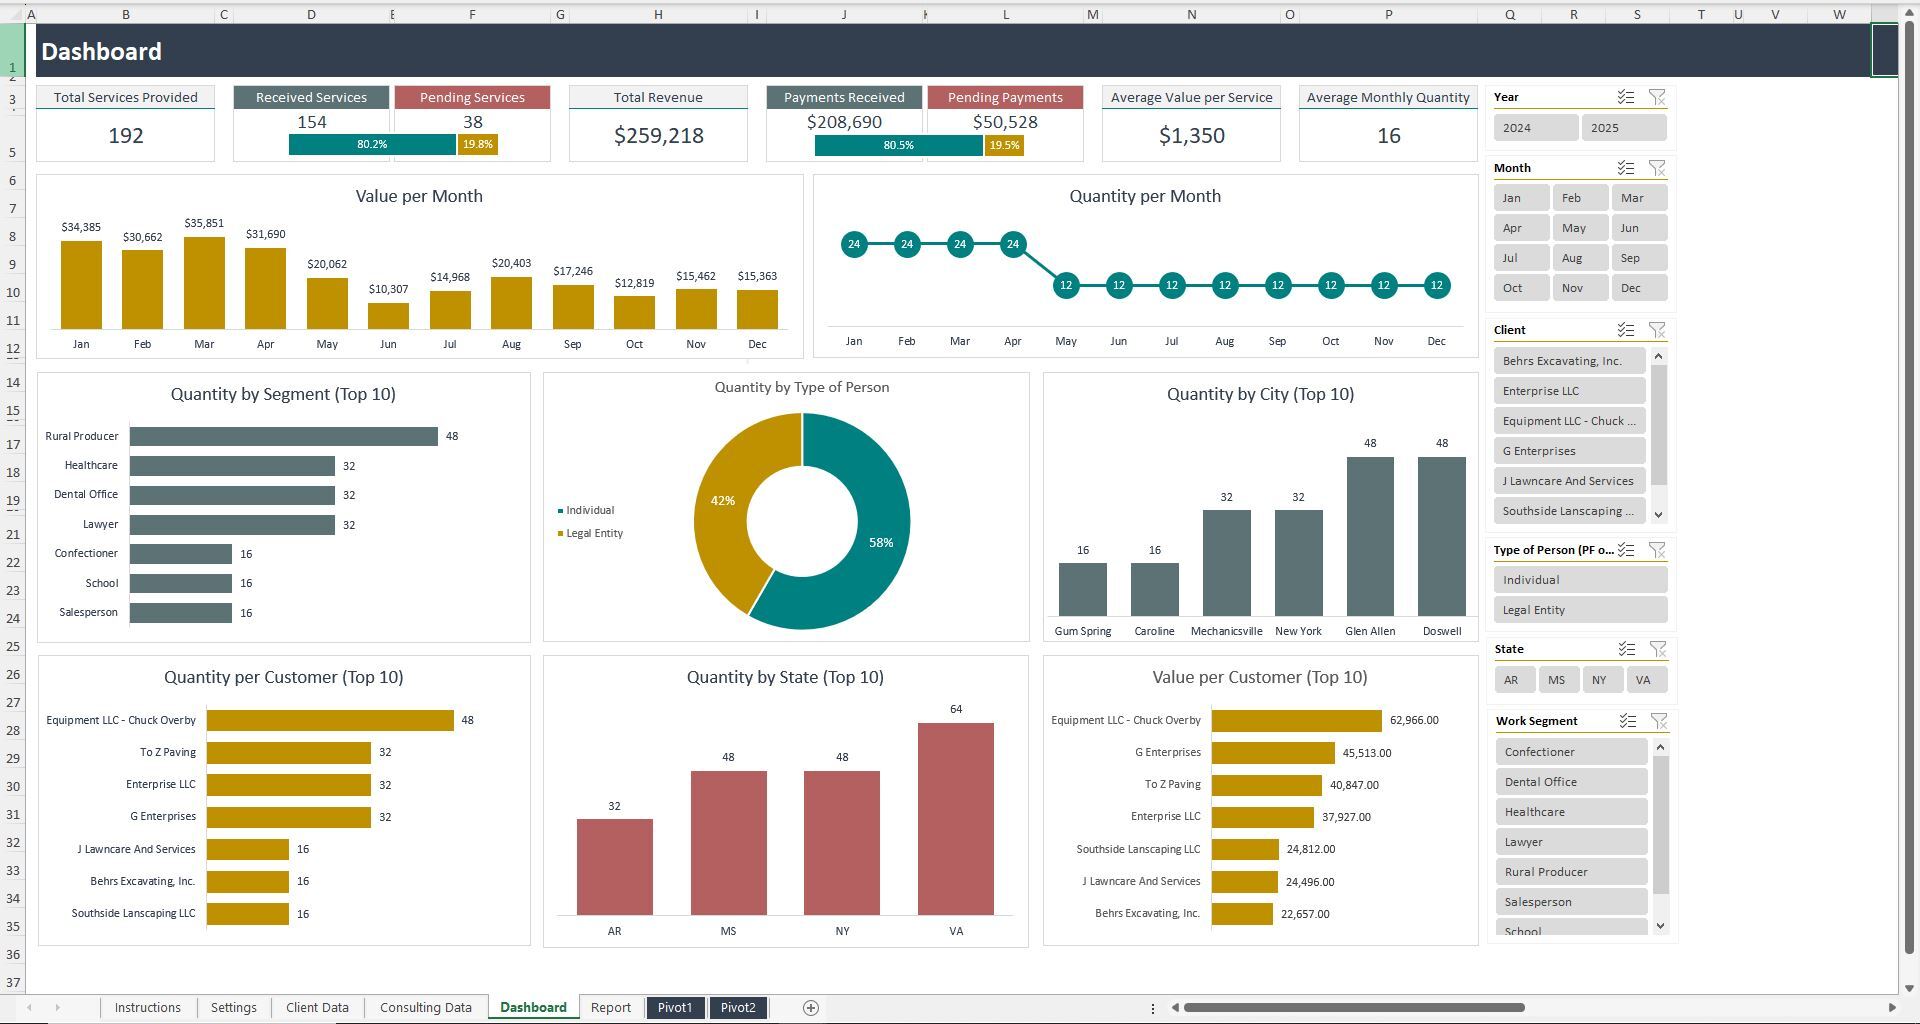This screenshot has width=1920, height=1024.
Task: Enable multi-select on the State slicer
Action: pyautogui.click(x=1624, y=649)
